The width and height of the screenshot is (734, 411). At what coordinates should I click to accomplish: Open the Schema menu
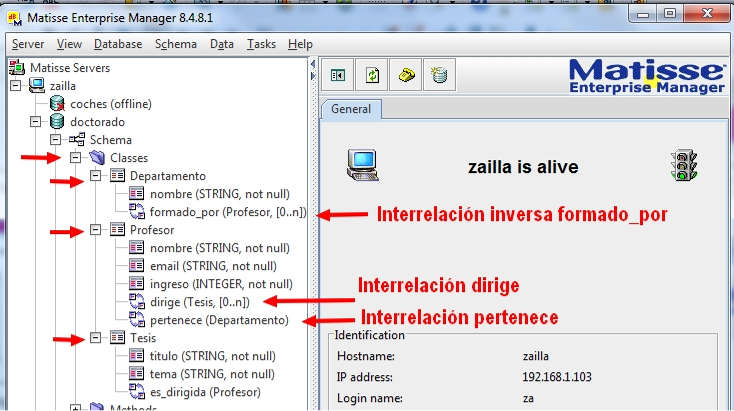(176, 44)
